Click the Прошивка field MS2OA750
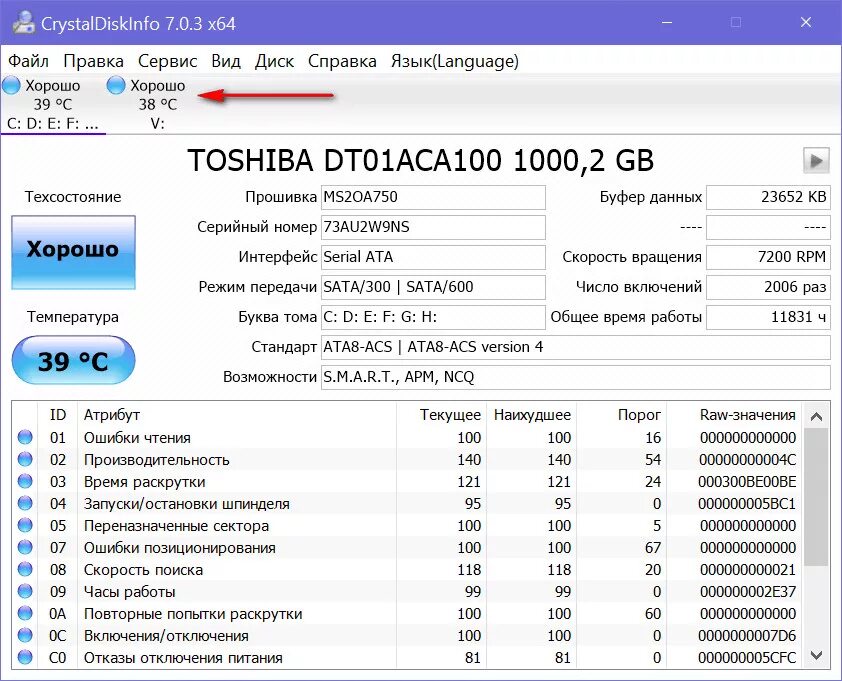This screenshot has height=681, width=842. click(x=433, y=197)
